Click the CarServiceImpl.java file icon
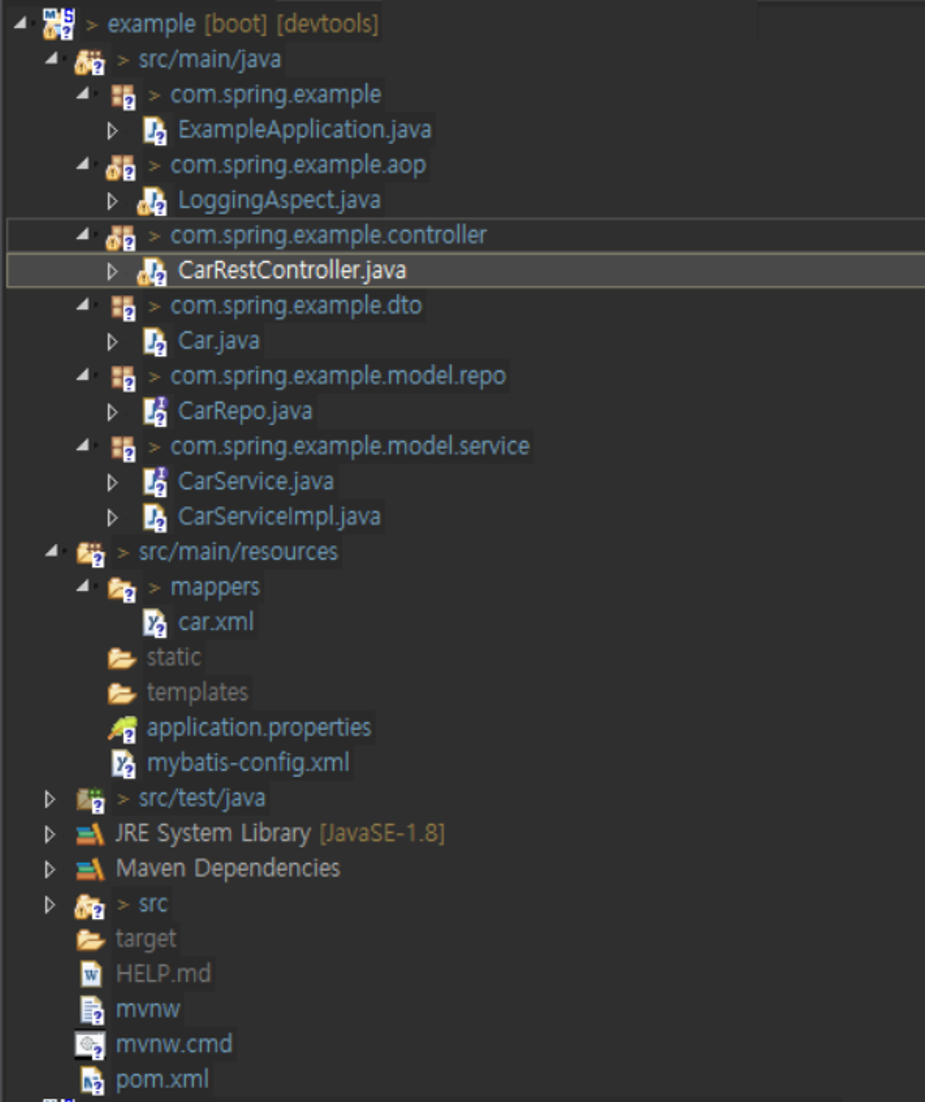Image resolution: width=925 pixels, height=1102 pixels. [x=155, y=518]
